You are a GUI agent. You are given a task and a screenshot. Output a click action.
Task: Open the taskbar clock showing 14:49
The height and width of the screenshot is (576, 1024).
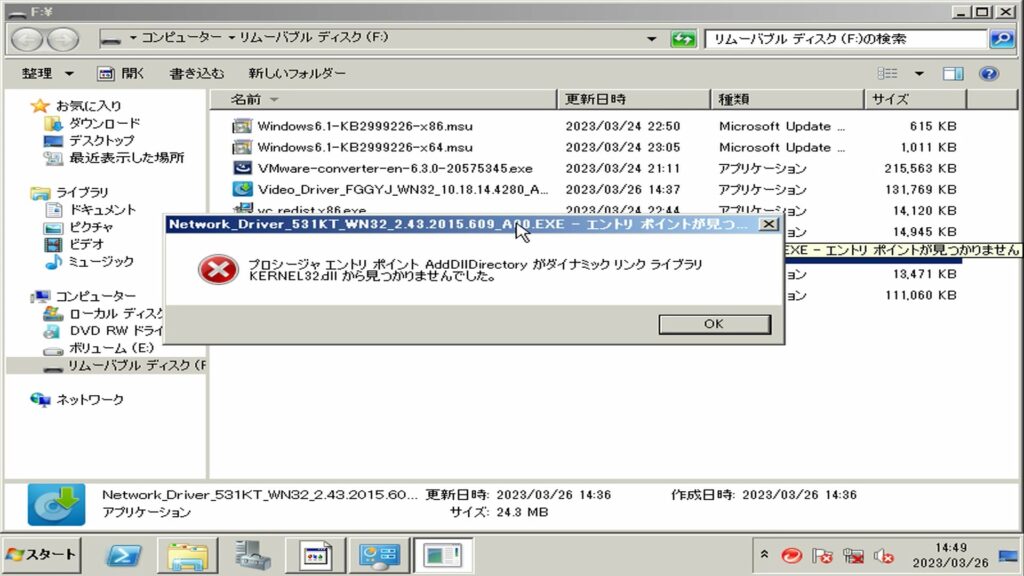pyautogui.click(x=950, y=555)
